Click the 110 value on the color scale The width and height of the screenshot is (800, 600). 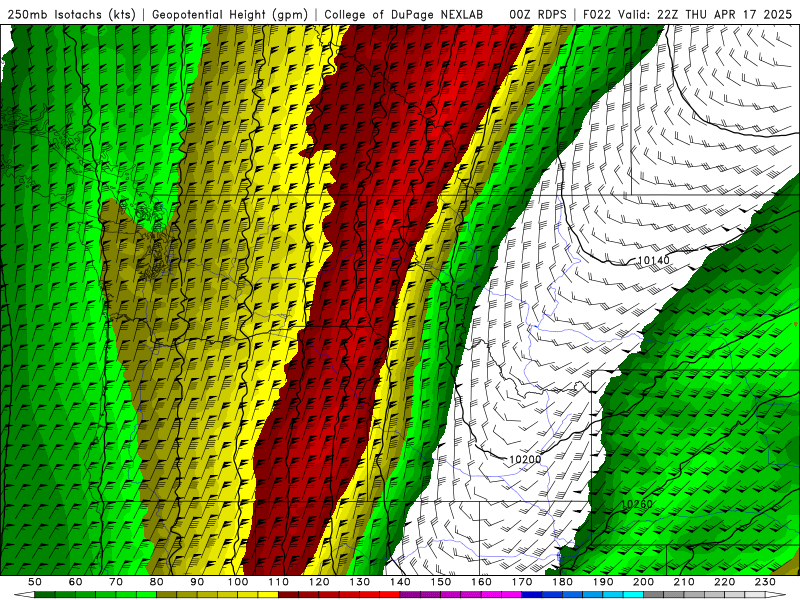(279, 582)
